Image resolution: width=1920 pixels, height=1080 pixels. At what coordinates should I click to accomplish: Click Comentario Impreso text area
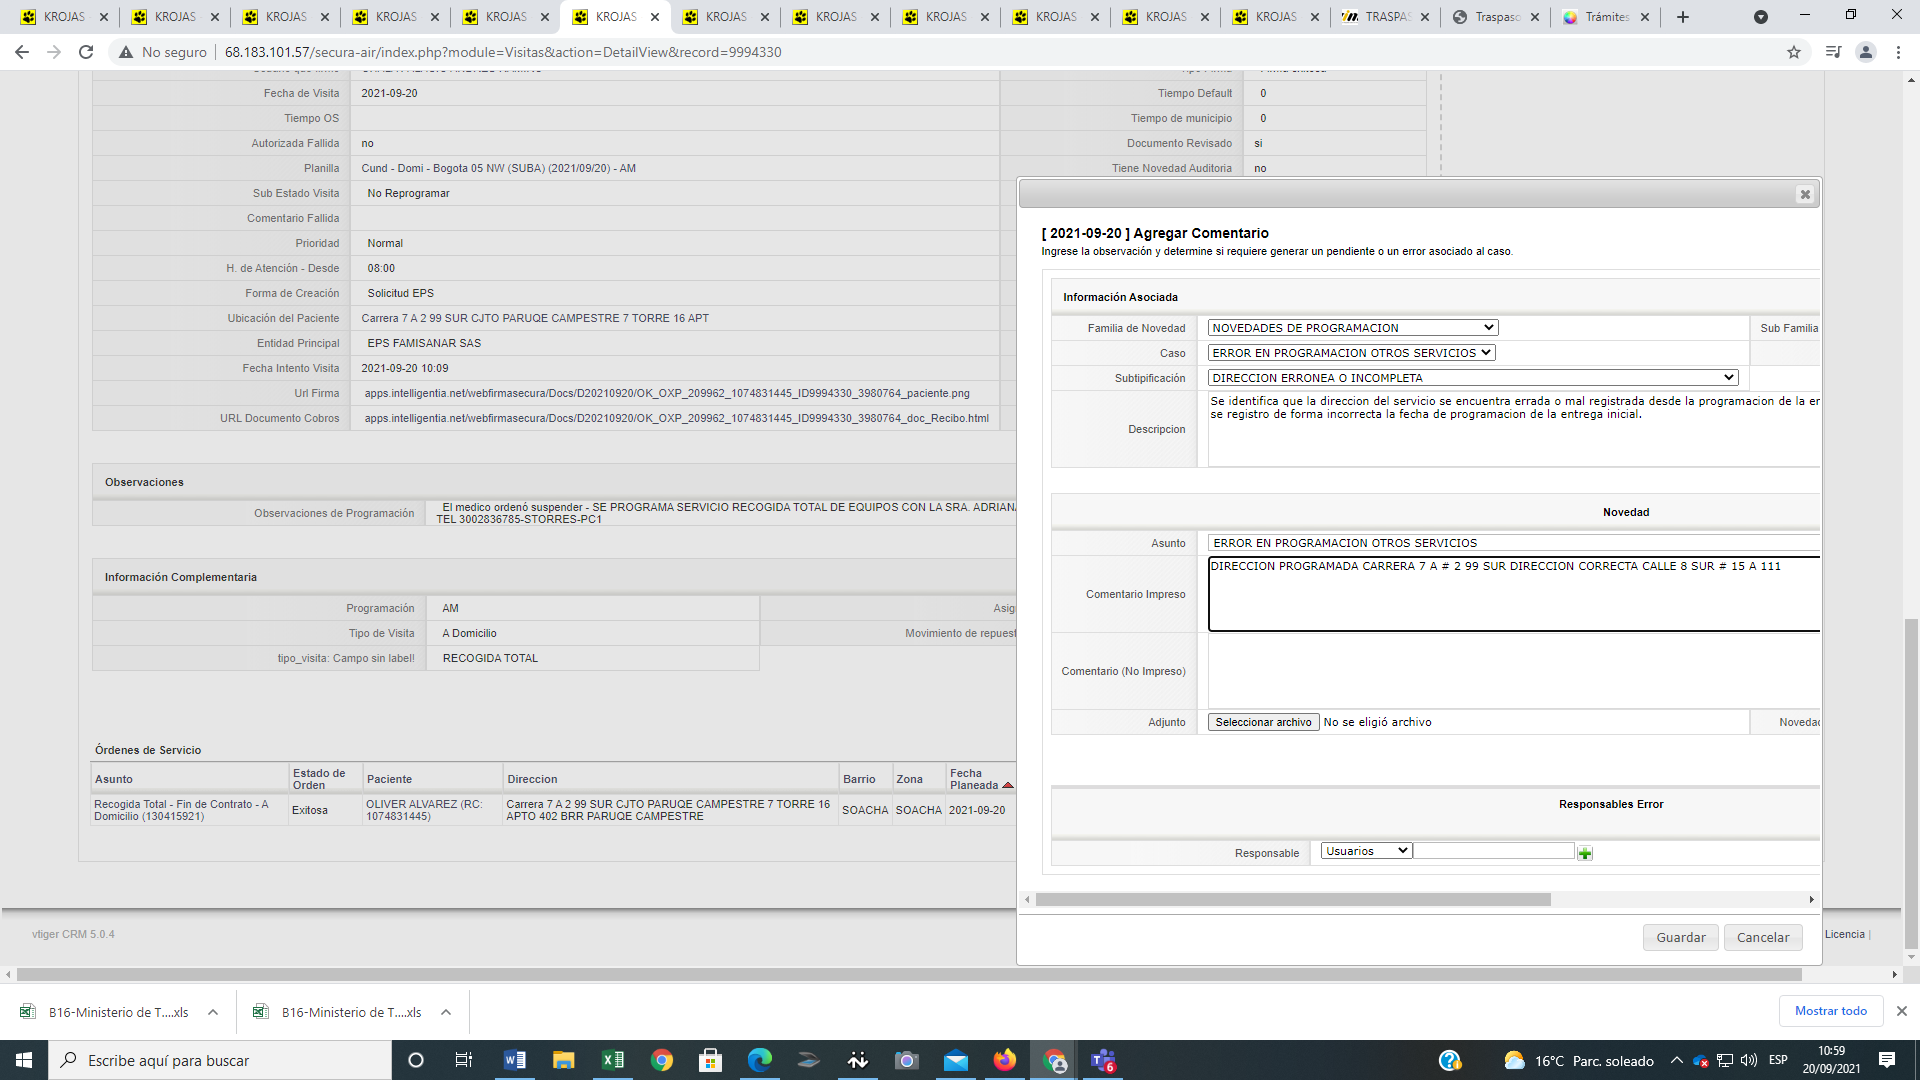pos(1514,594)
